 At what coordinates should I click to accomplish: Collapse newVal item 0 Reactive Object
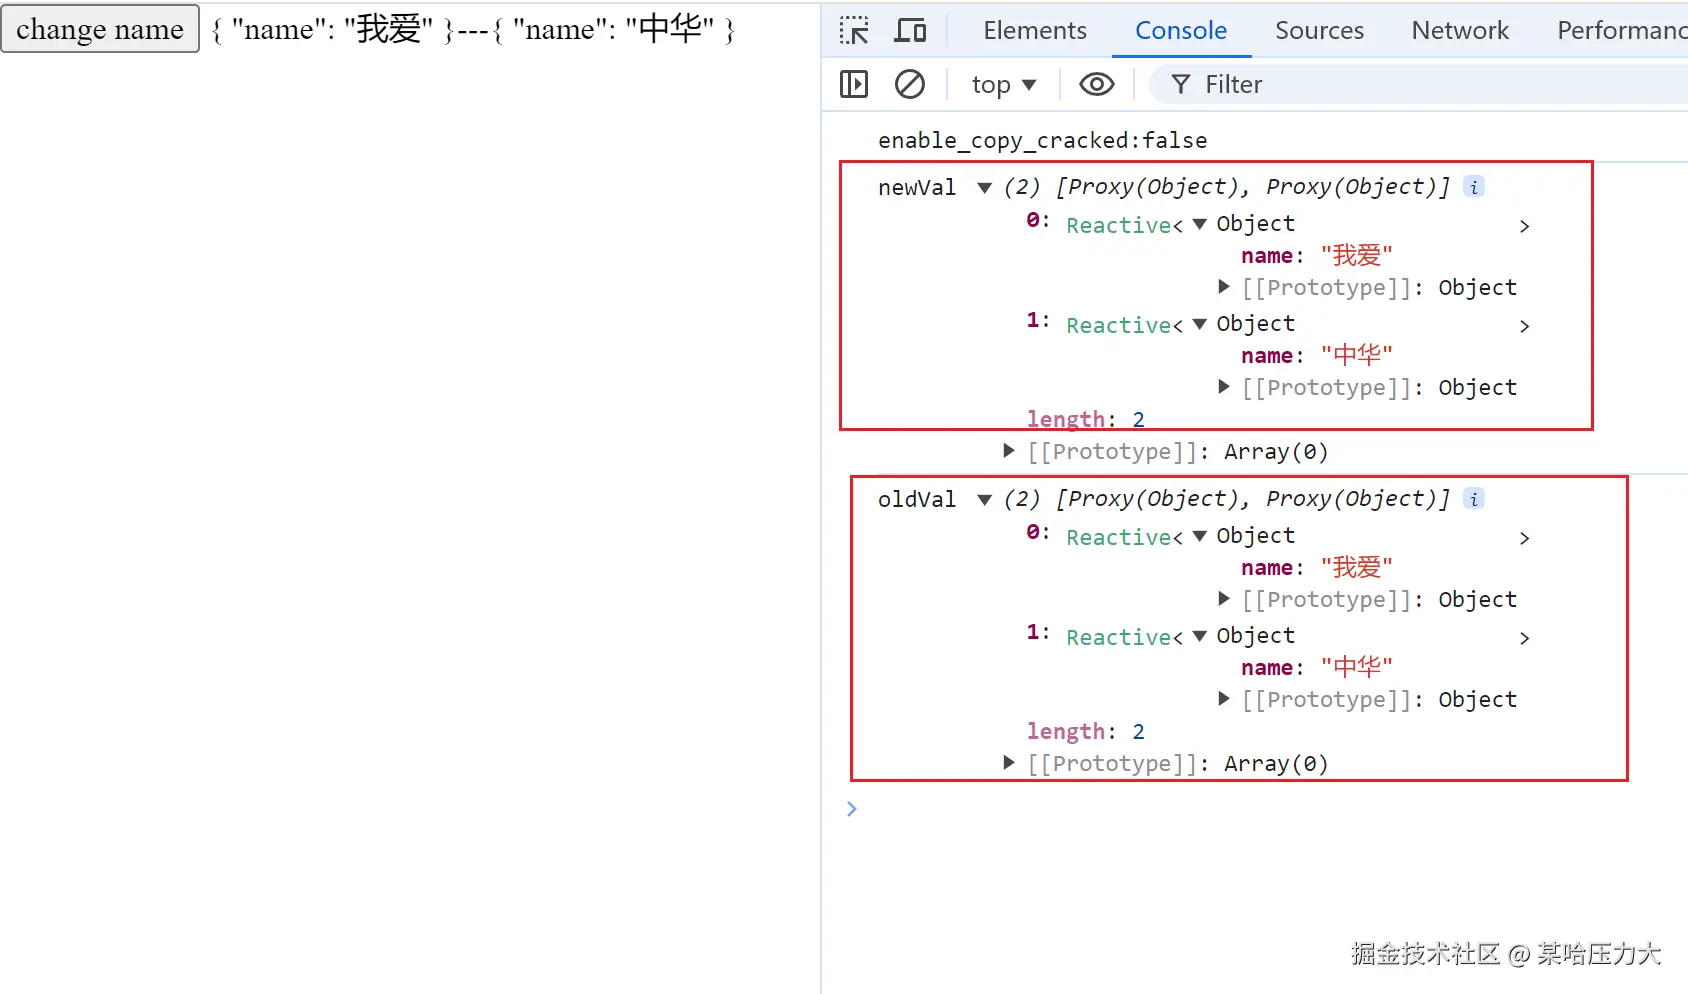point(1200,224)
